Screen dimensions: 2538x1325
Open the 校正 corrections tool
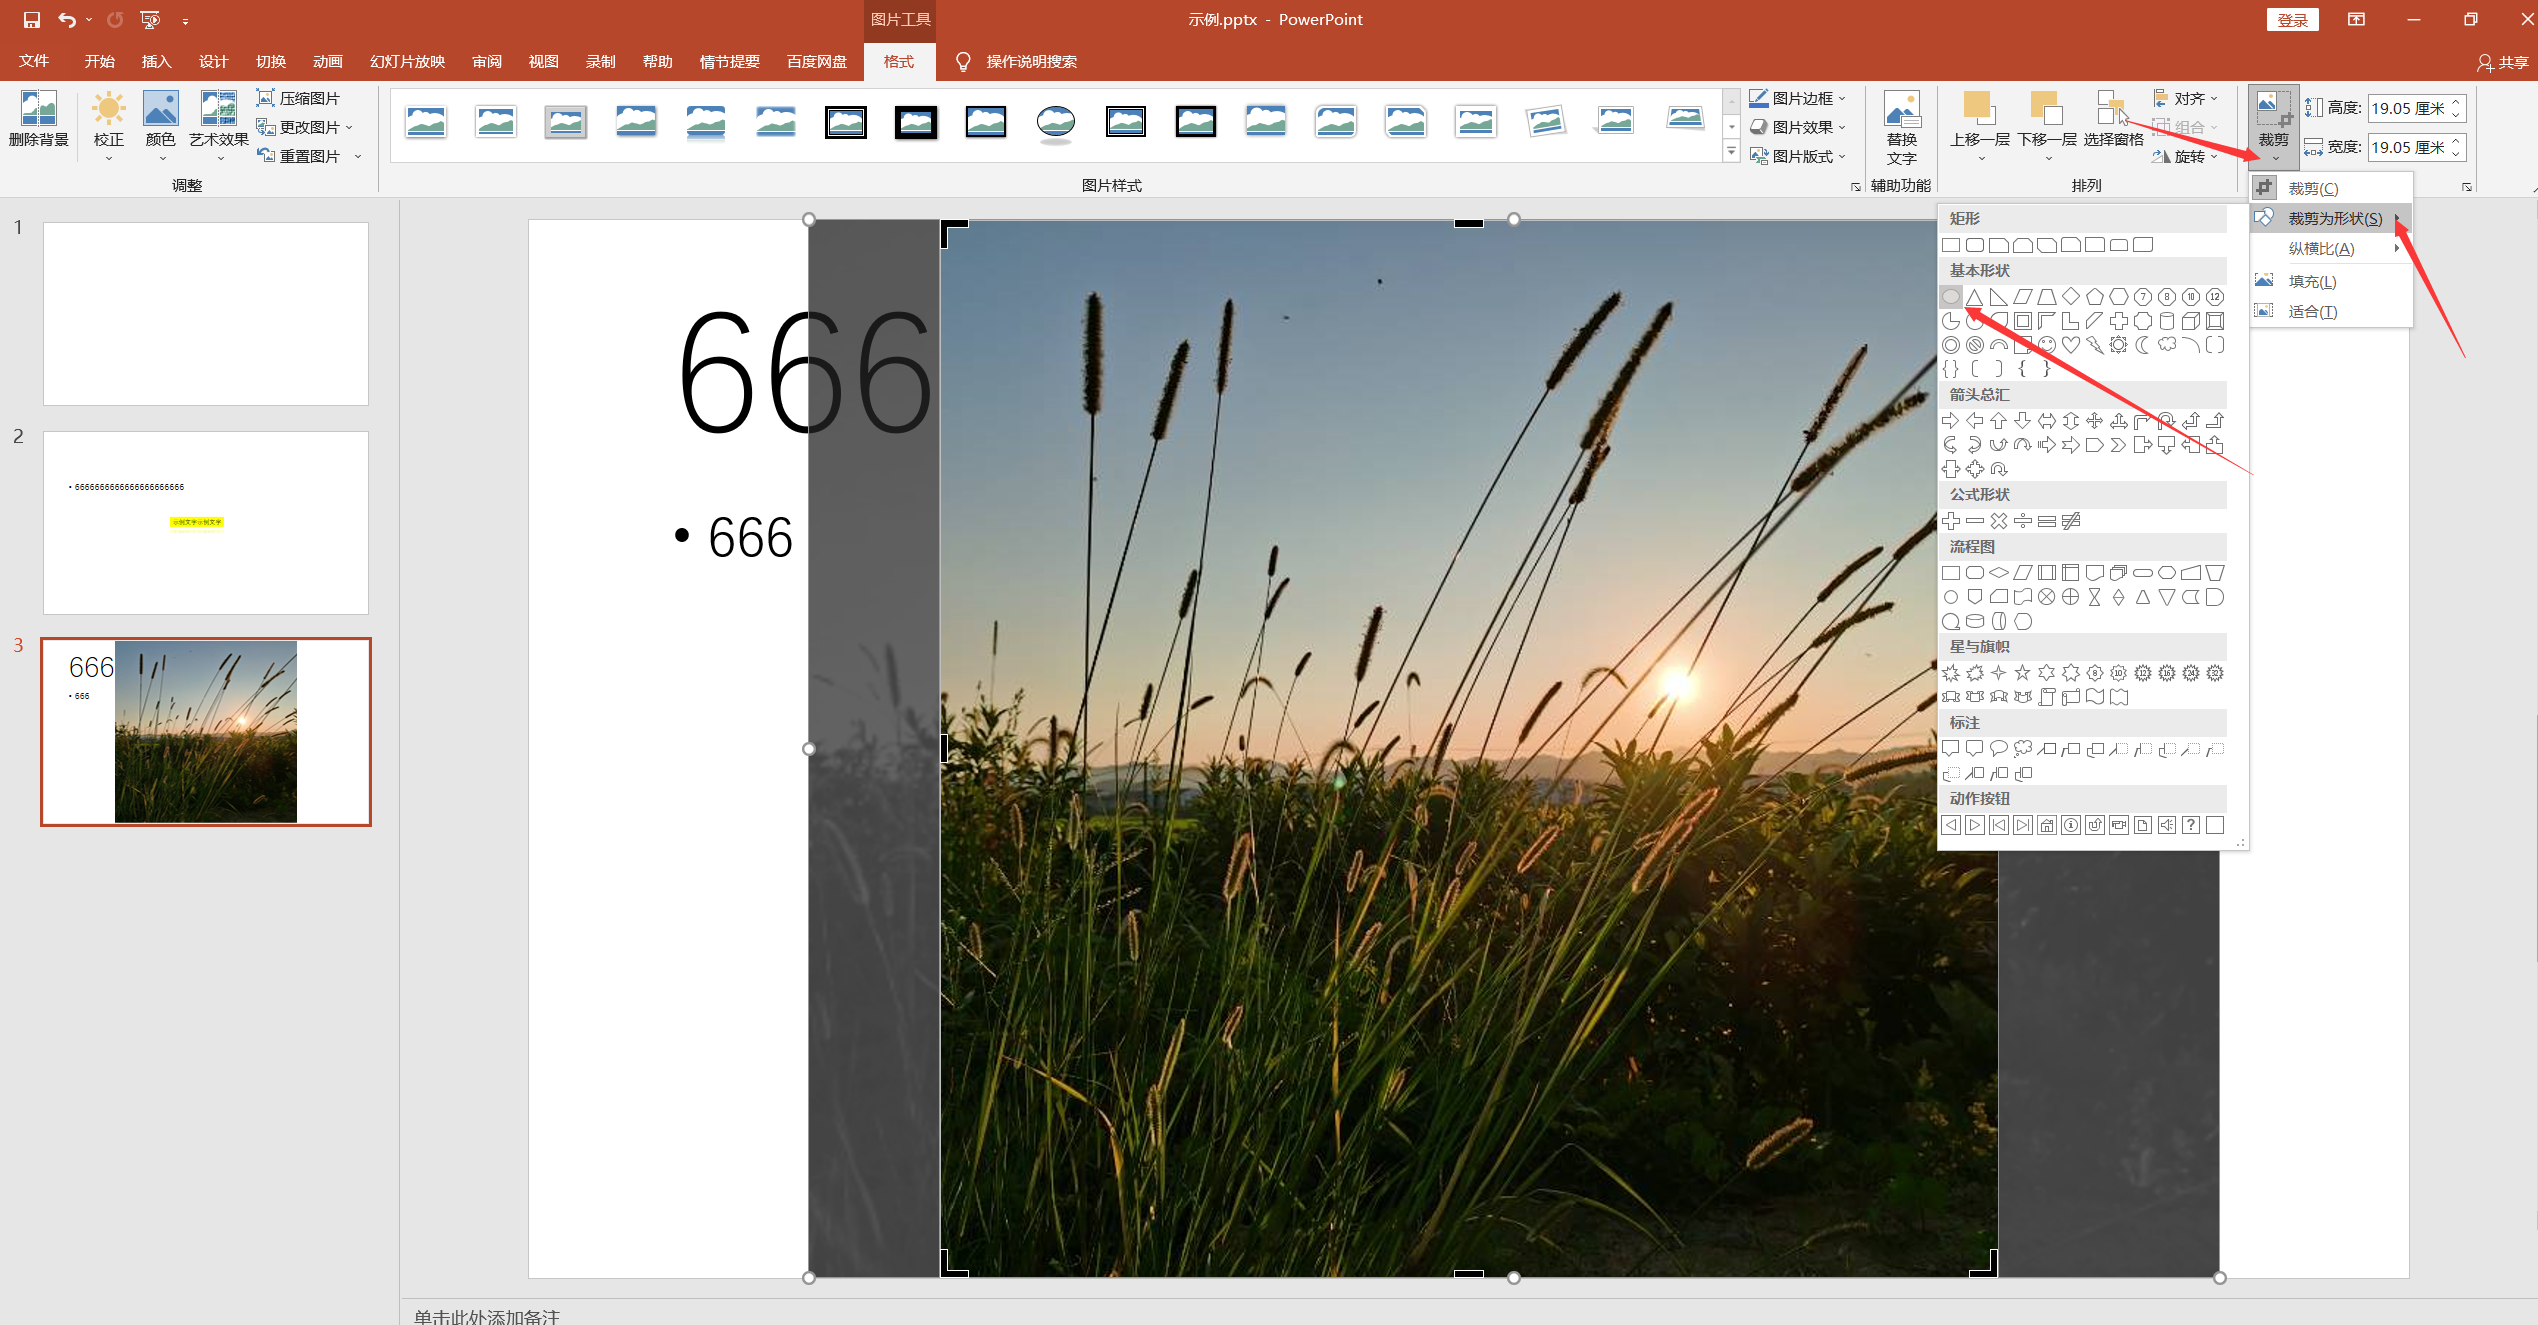point(108,122)
